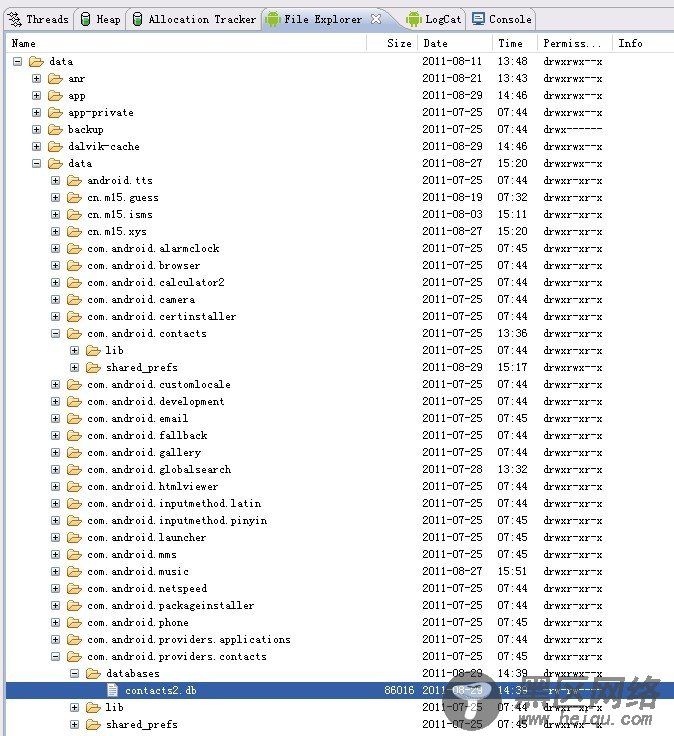This screenshot has width=674, height=736.
Task: Collapse the top-level data folder
Action: pyautogui.click(x=17, y=61)
